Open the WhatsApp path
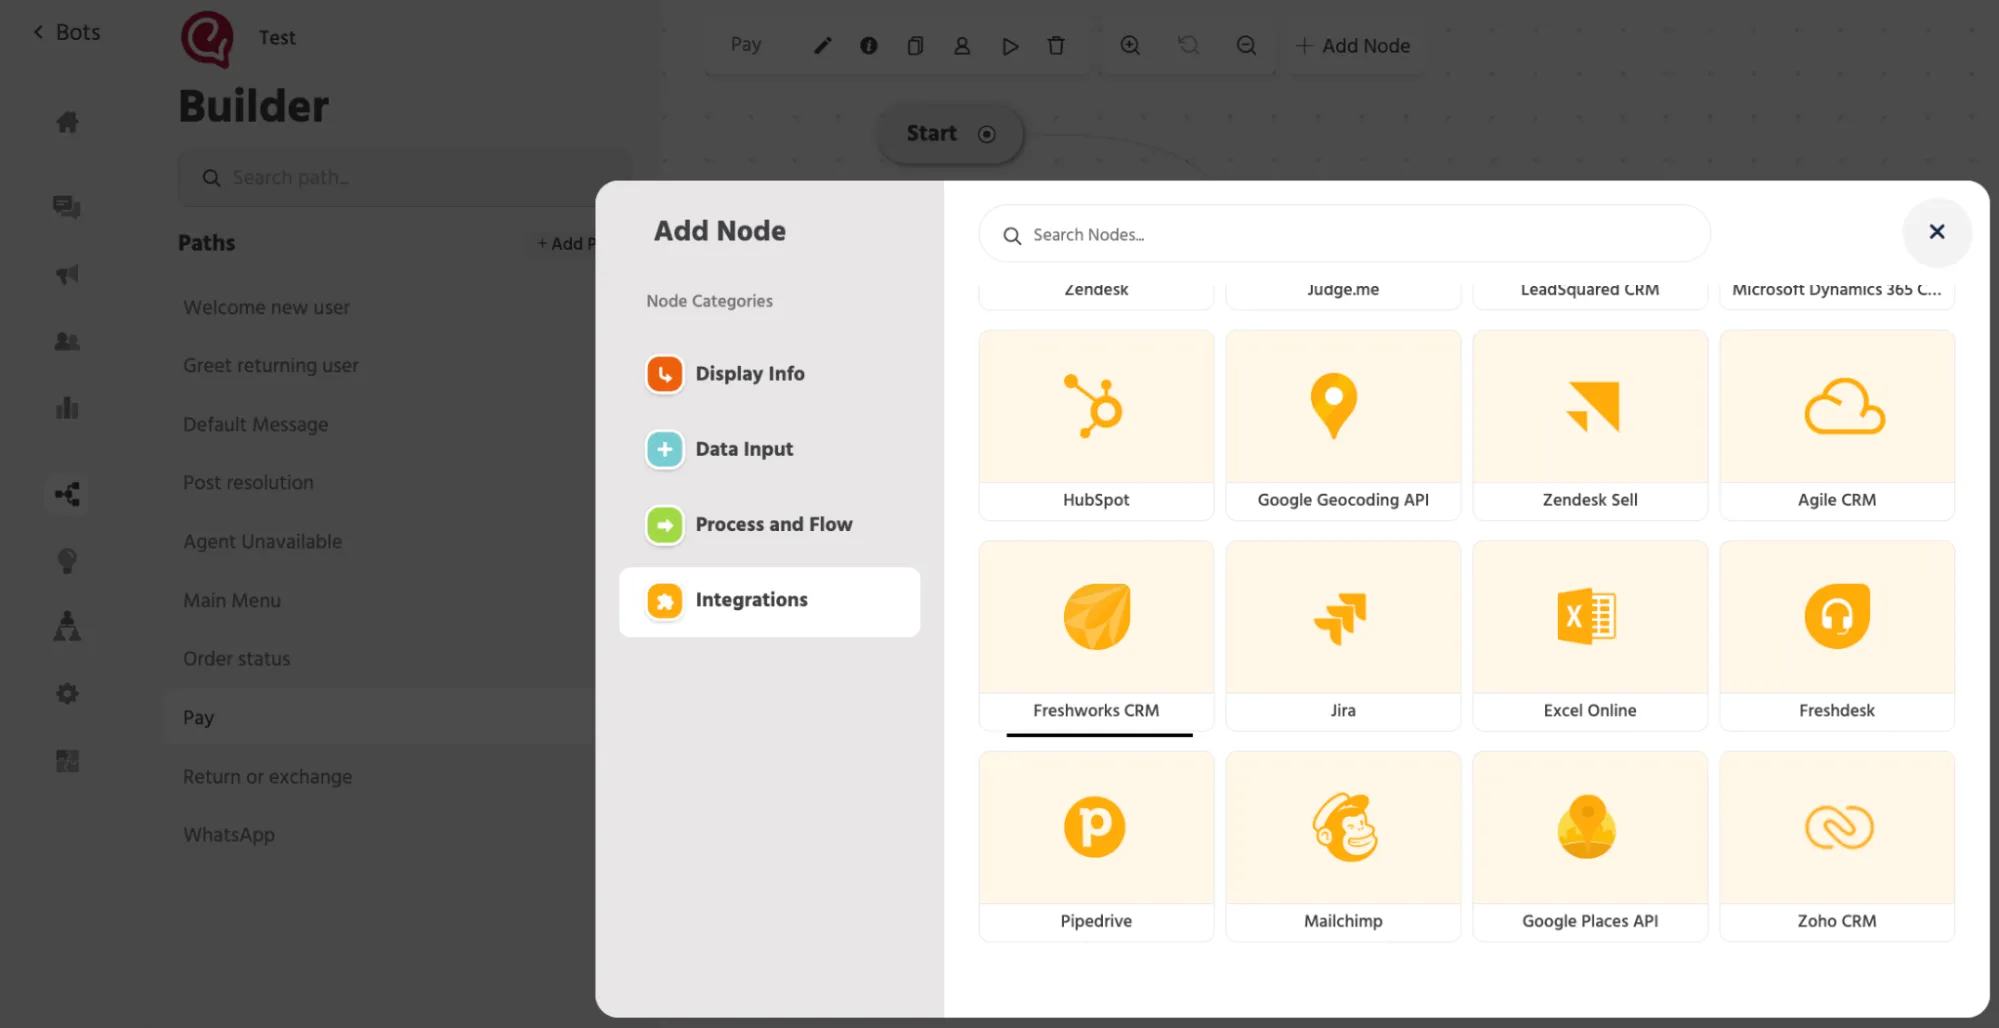The image size is (1999, 1028). point(228,835)
